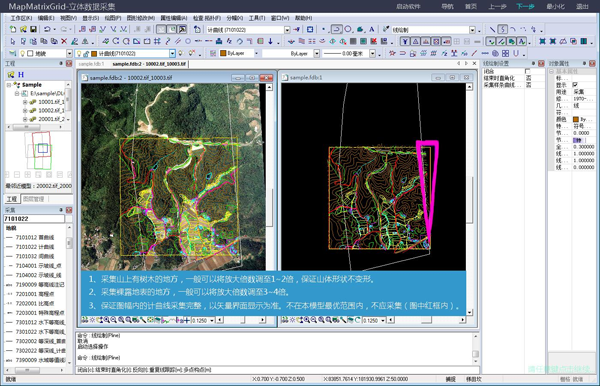Viewport: 600px width, 386px height.
Task: Select the red X delete tool
Action: [x=64, y=41]
